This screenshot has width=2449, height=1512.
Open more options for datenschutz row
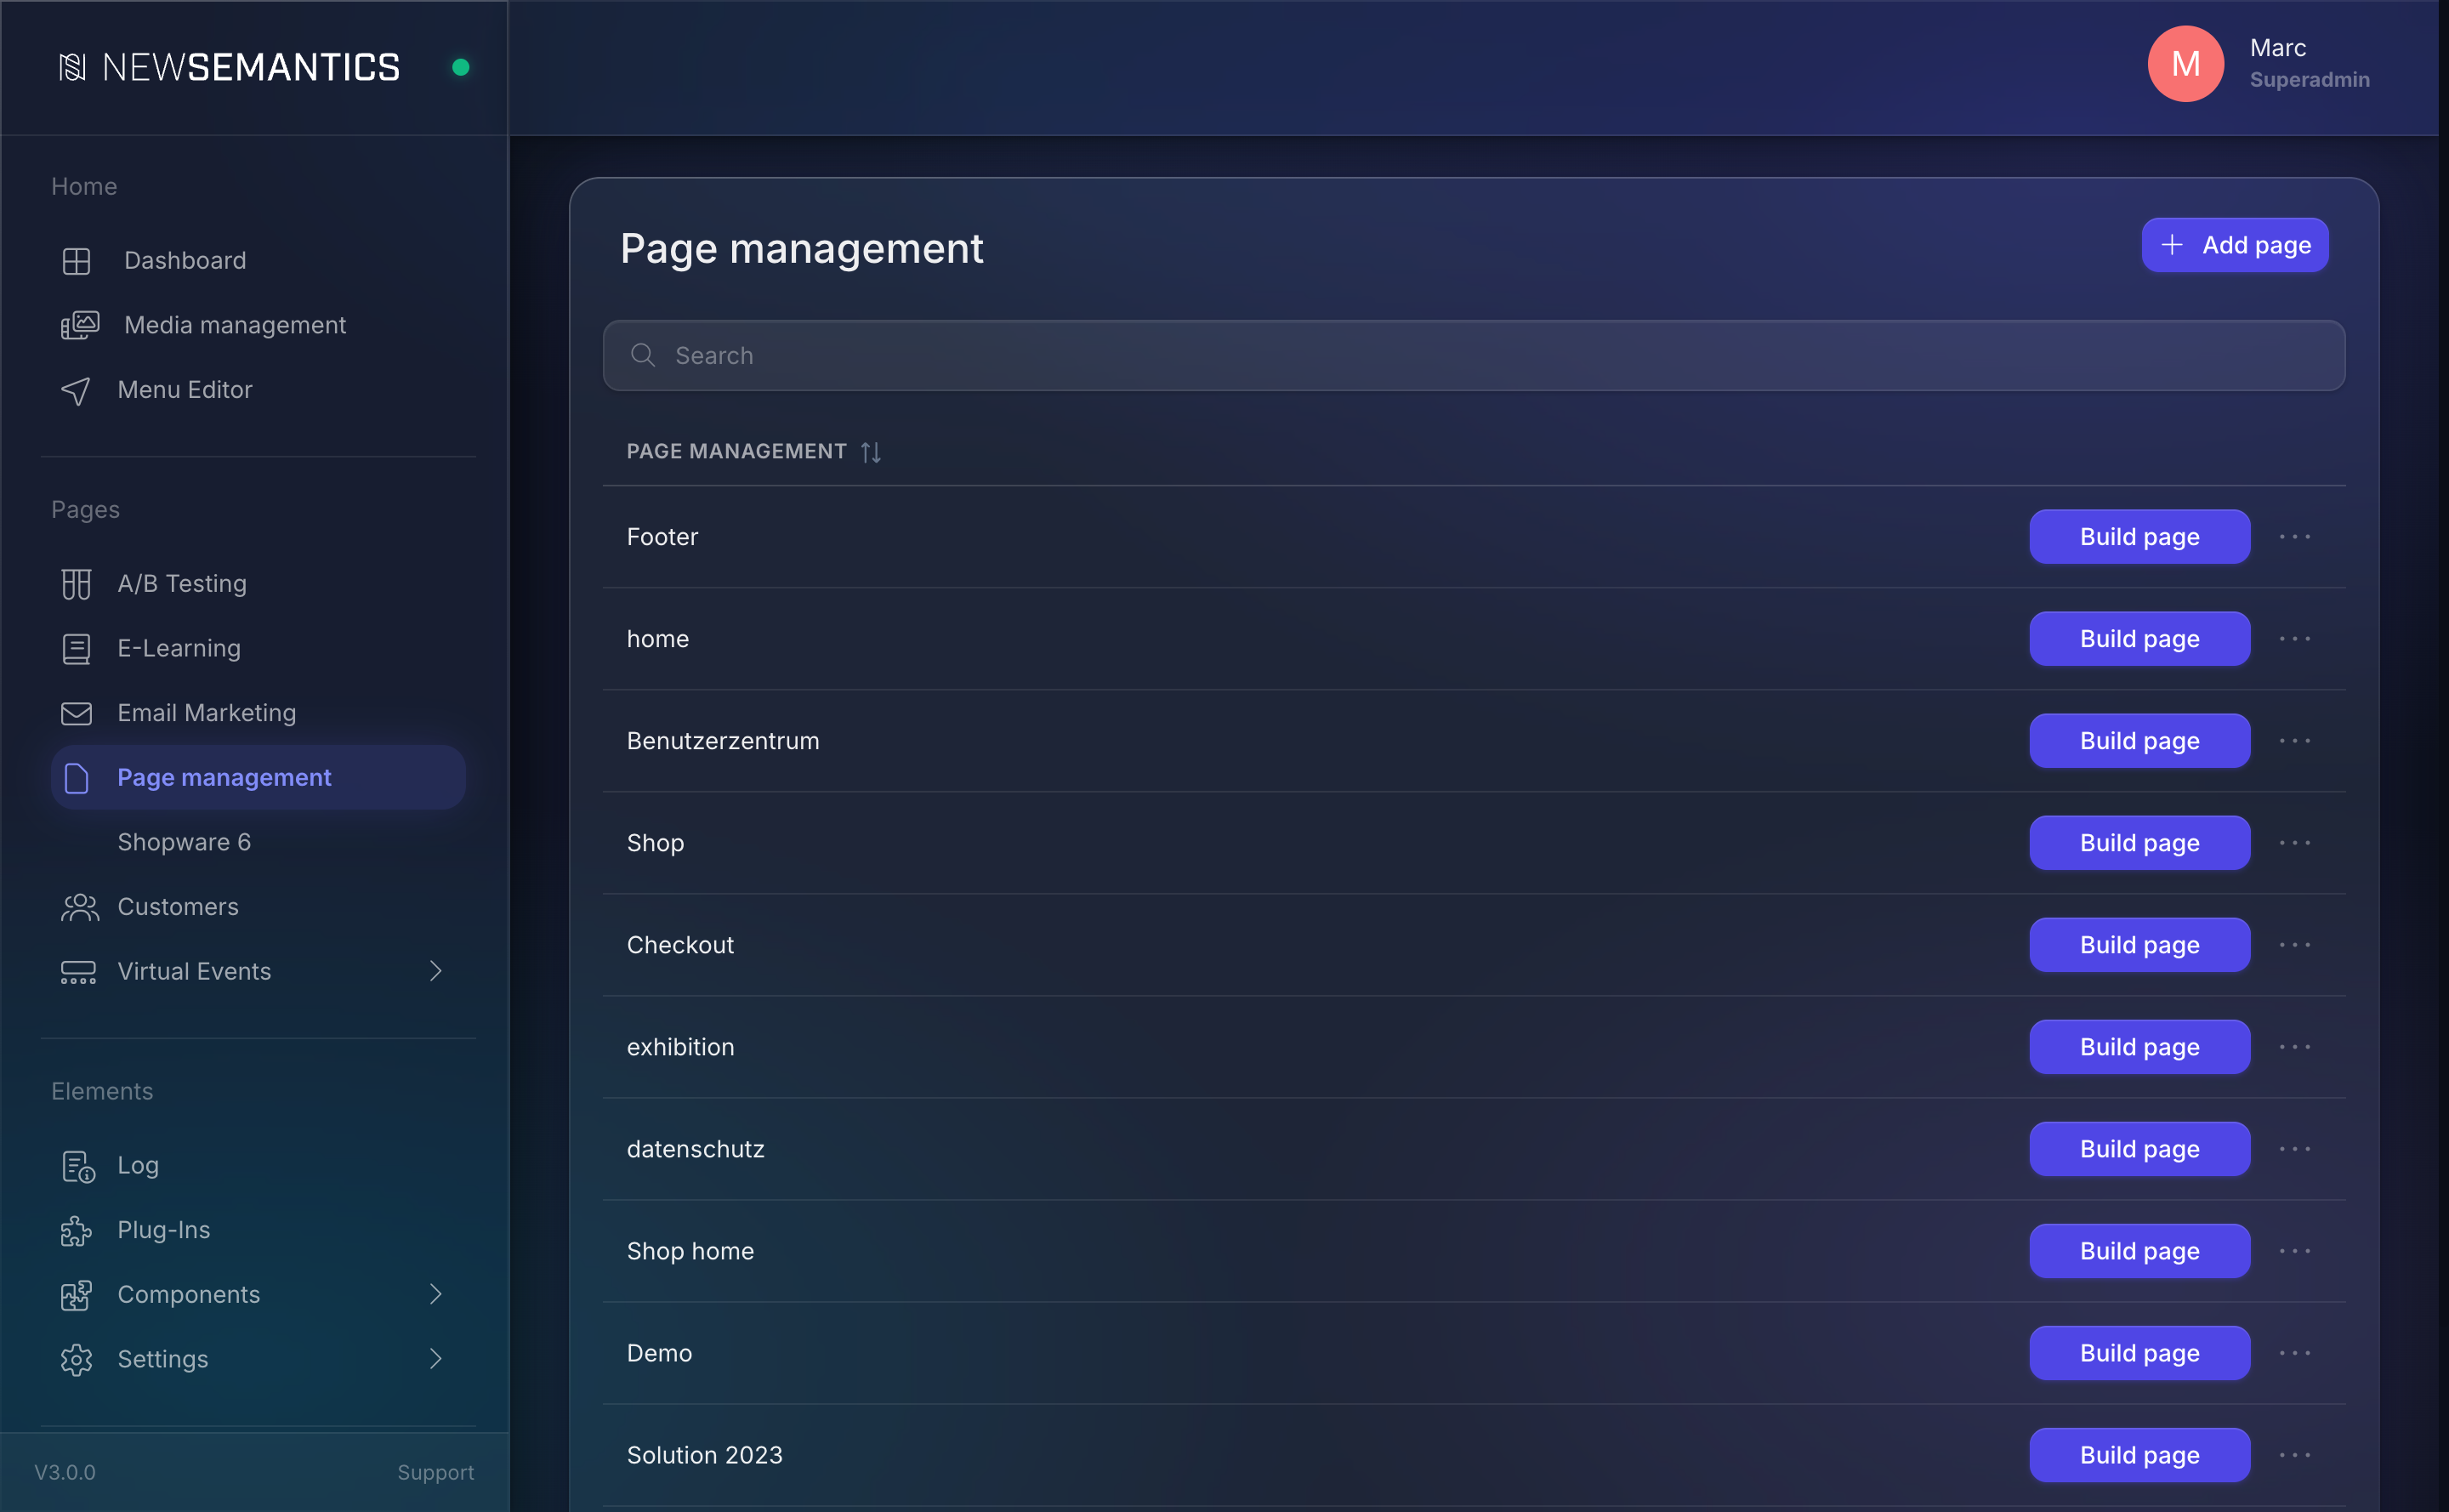[x=2295, y=1149]
